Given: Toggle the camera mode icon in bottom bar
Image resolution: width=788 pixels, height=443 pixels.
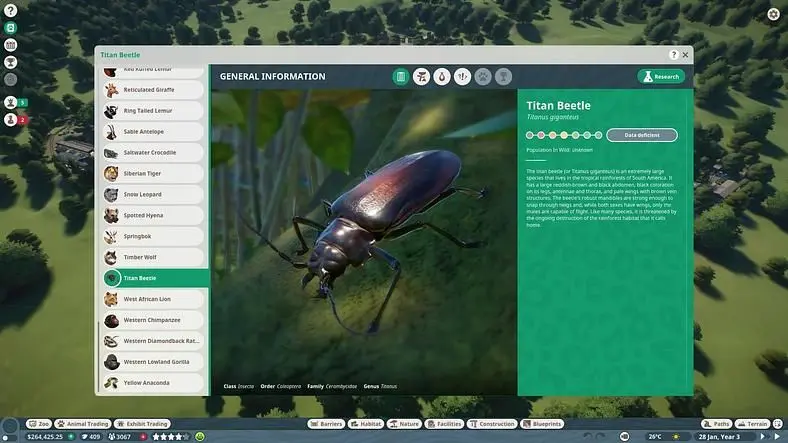Looking at the screenshot, I should [625, 437].
